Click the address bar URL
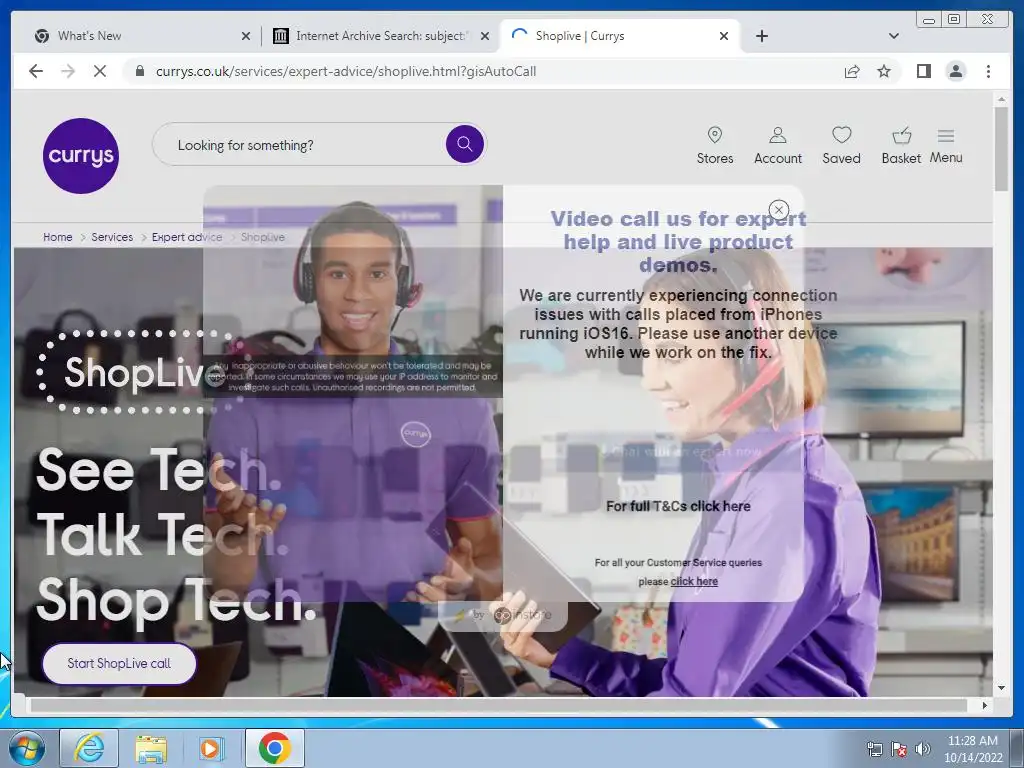Image resolution: width=1024 pixels, height=768 pixels. pos(346,71)
